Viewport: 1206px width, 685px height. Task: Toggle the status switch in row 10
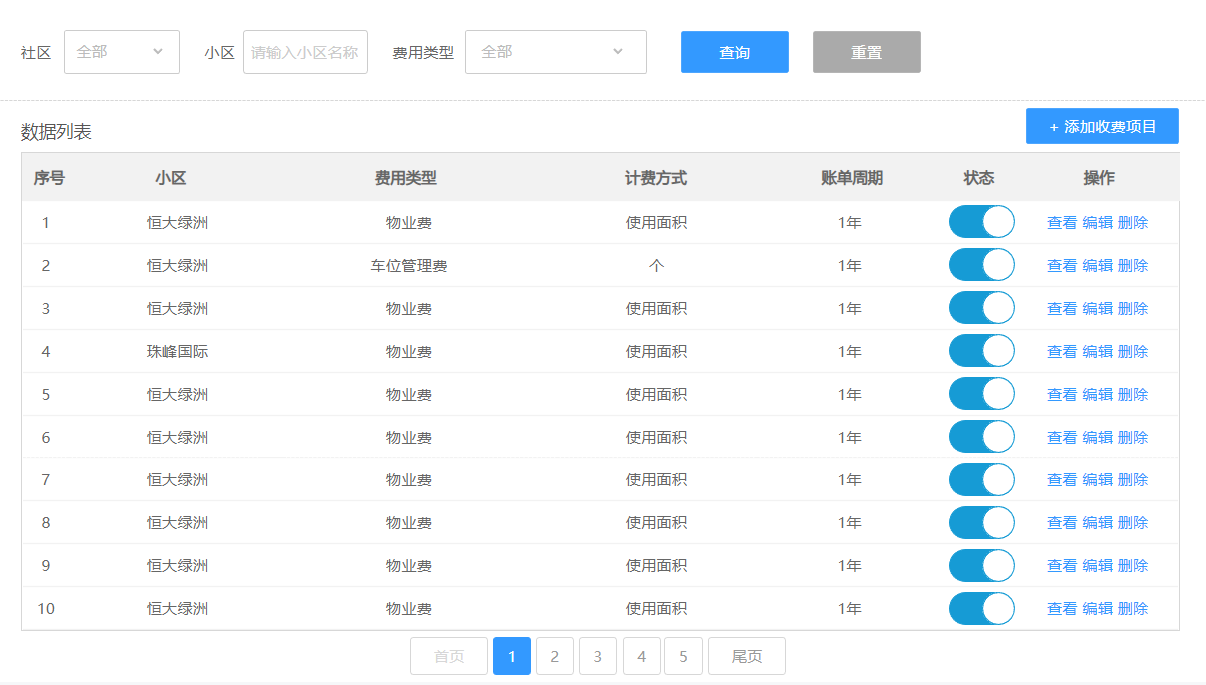point(981,608)
